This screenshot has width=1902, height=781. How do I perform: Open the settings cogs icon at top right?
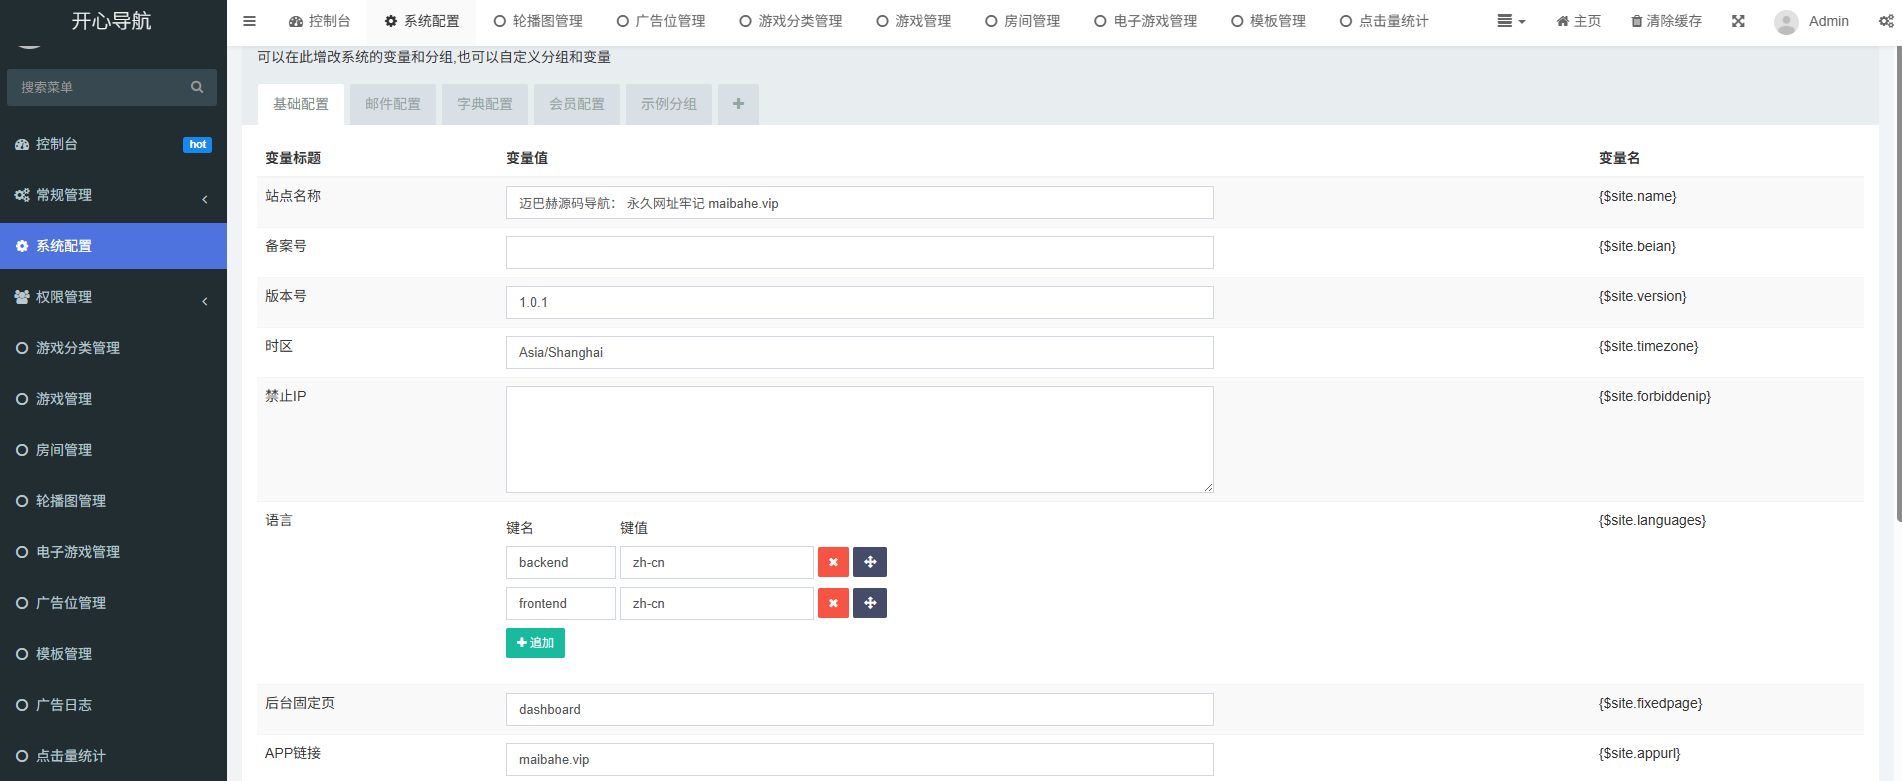coord(1886,21)
